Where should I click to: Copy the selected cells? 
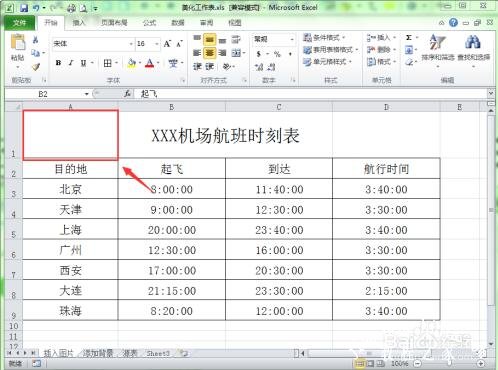[35, 53]
